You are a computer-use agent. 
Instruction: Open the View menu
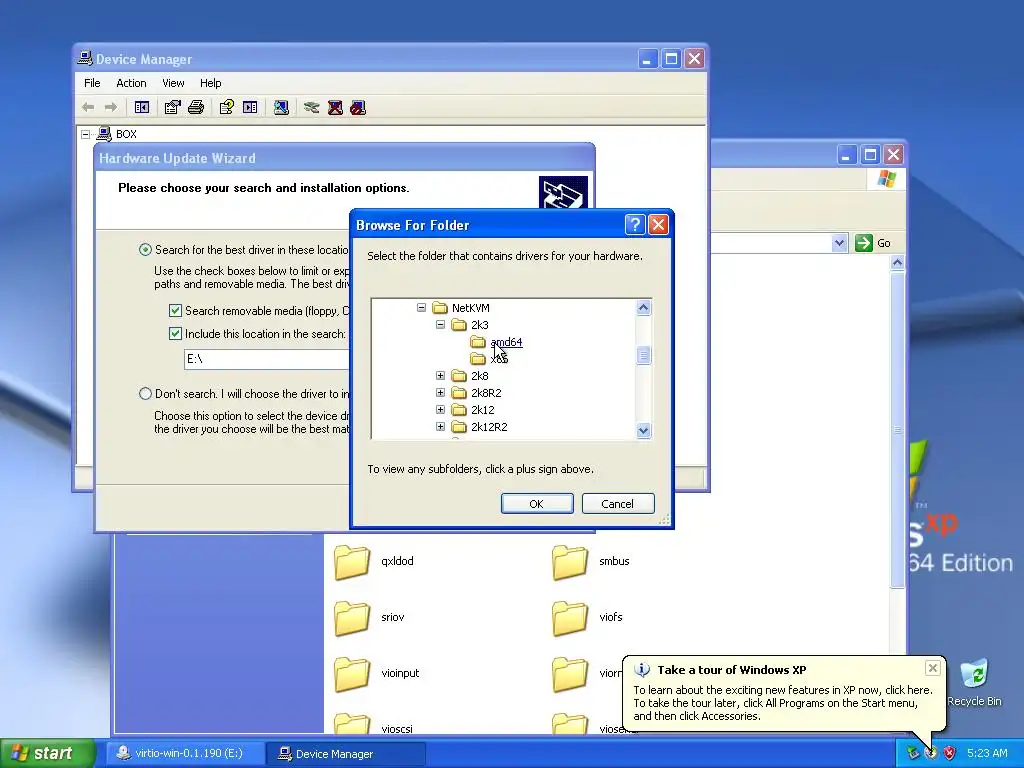coord(173,83)
